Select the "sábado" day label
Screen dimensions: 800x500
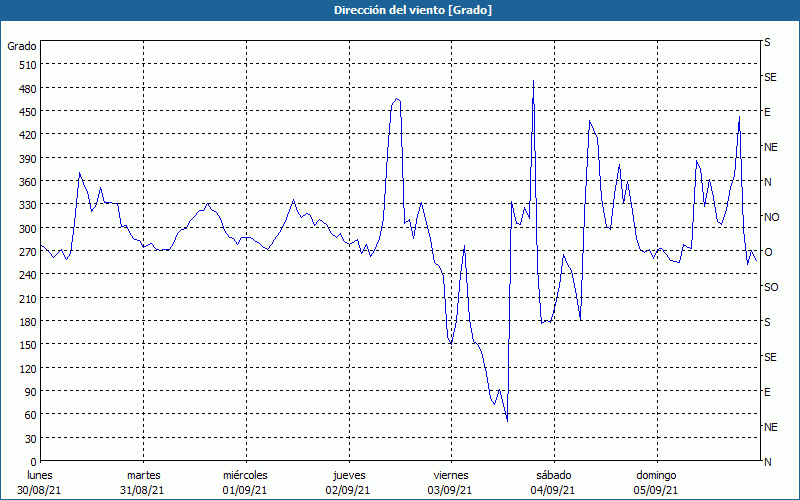(554, 475)
